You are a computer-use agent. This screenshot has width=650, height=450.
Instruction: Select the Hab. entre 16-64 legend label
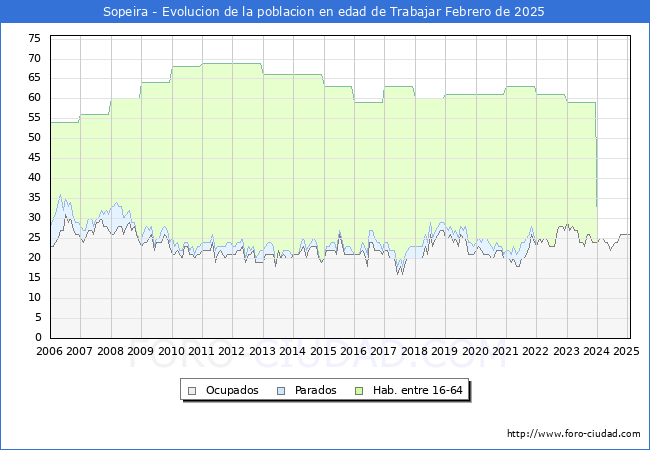pyautogui.click(x=417, y=390)
